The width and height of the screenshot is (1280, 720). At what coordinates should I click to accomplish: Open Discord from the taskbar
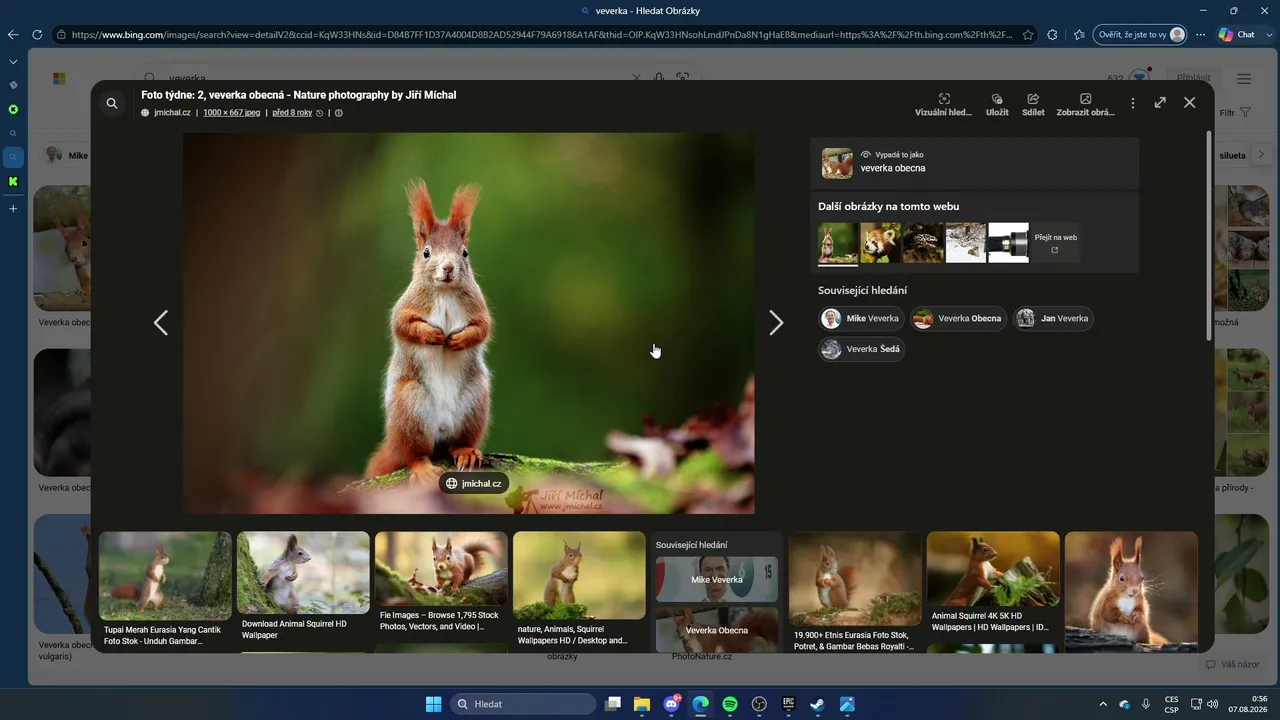tap(671, 704)
